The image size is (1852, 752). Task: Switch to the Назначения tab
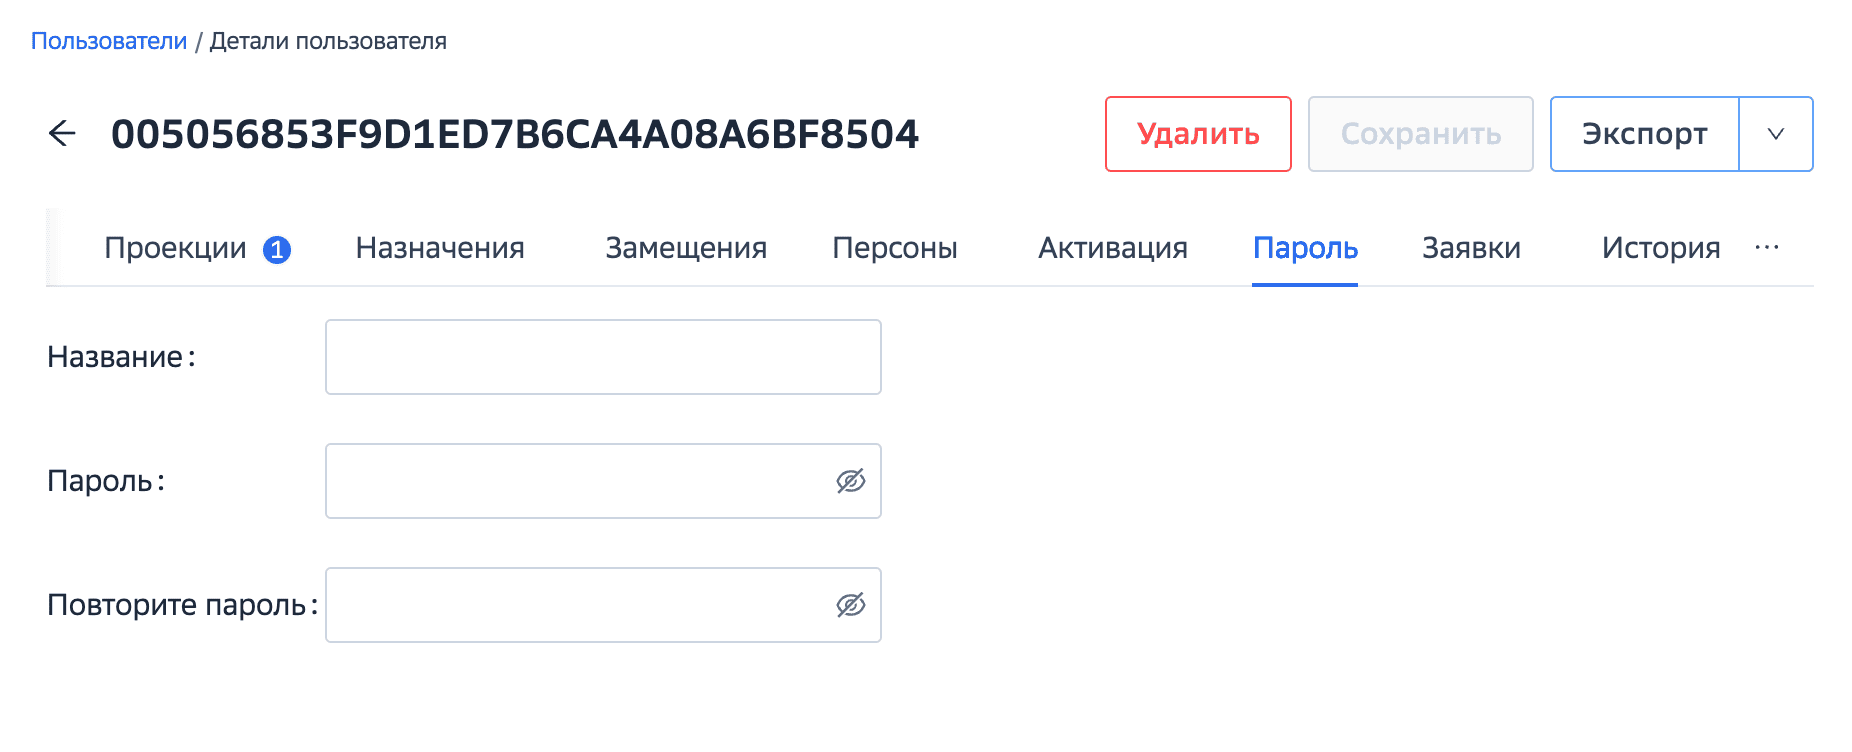pos(440,248)
